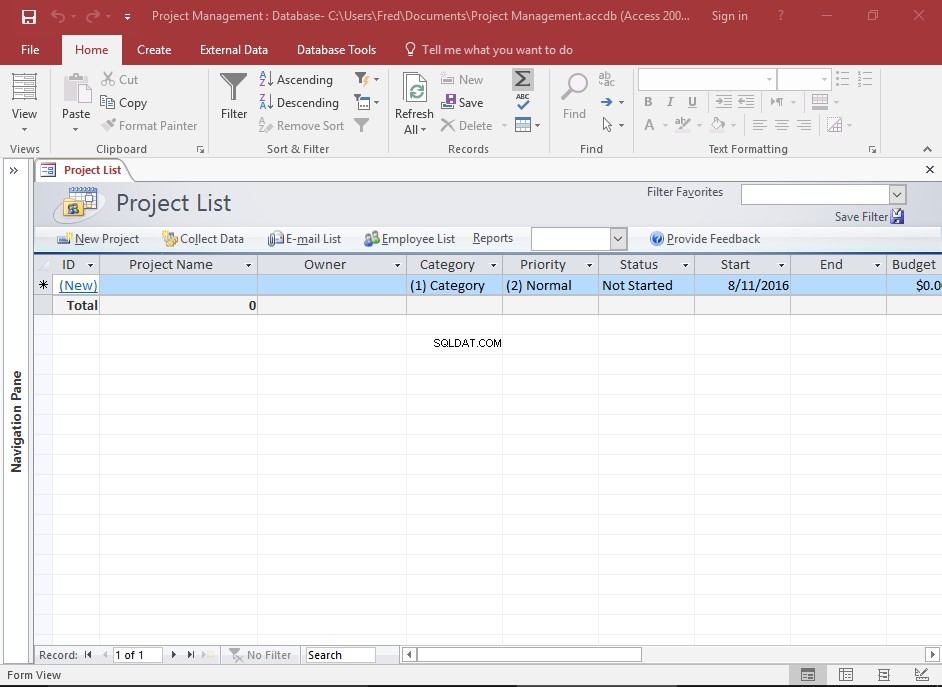Go to the first record arrow
The image size is (942, 687).
(x=88, y=655)
